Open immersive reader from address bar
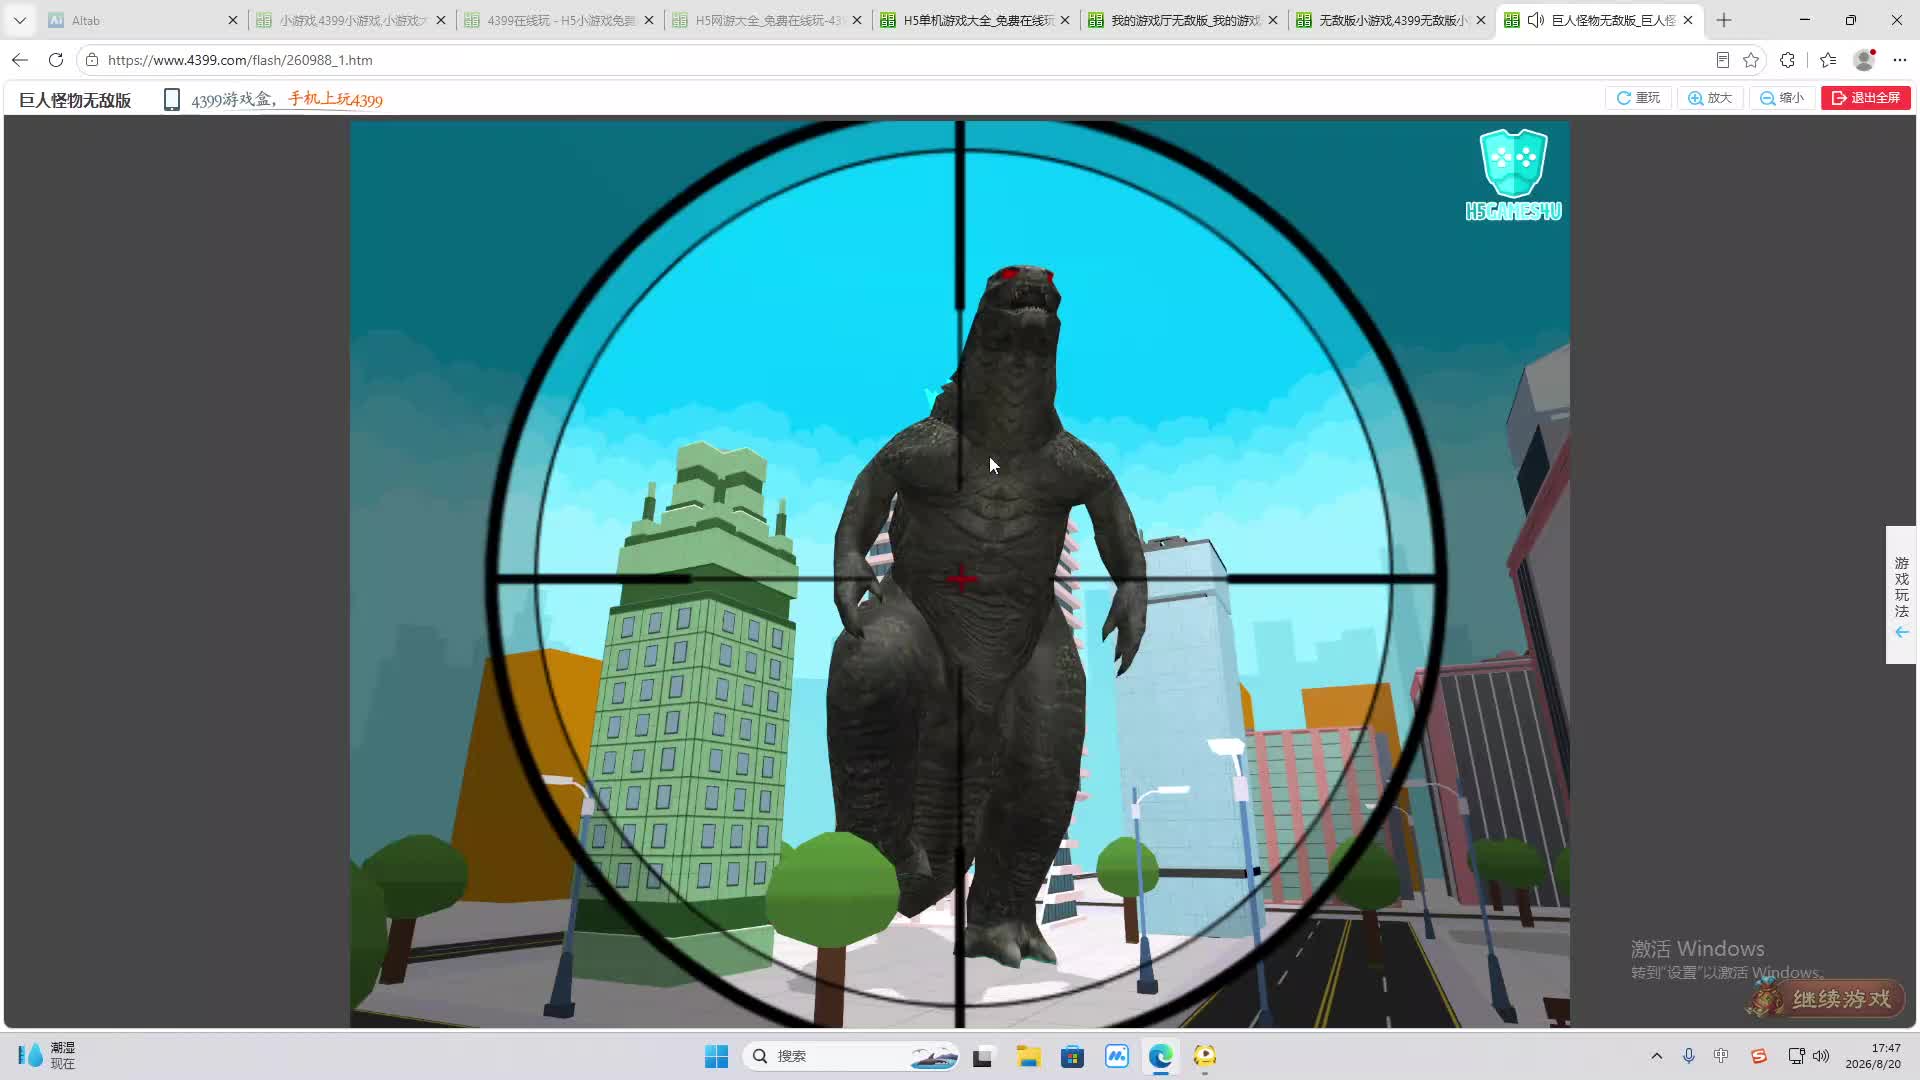Image resolution: width=1920 pixels, height=1080 pixels. (x=1722, y=60)
